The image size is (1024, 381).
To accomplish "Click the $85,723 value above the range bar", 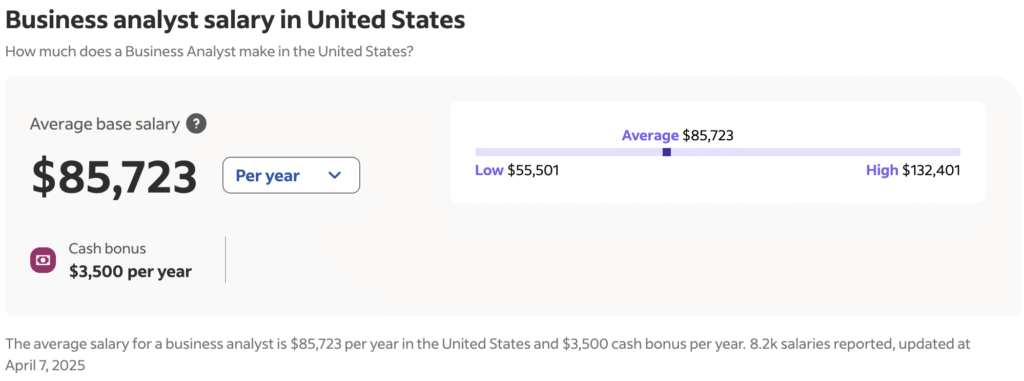I will click(708, 135).
